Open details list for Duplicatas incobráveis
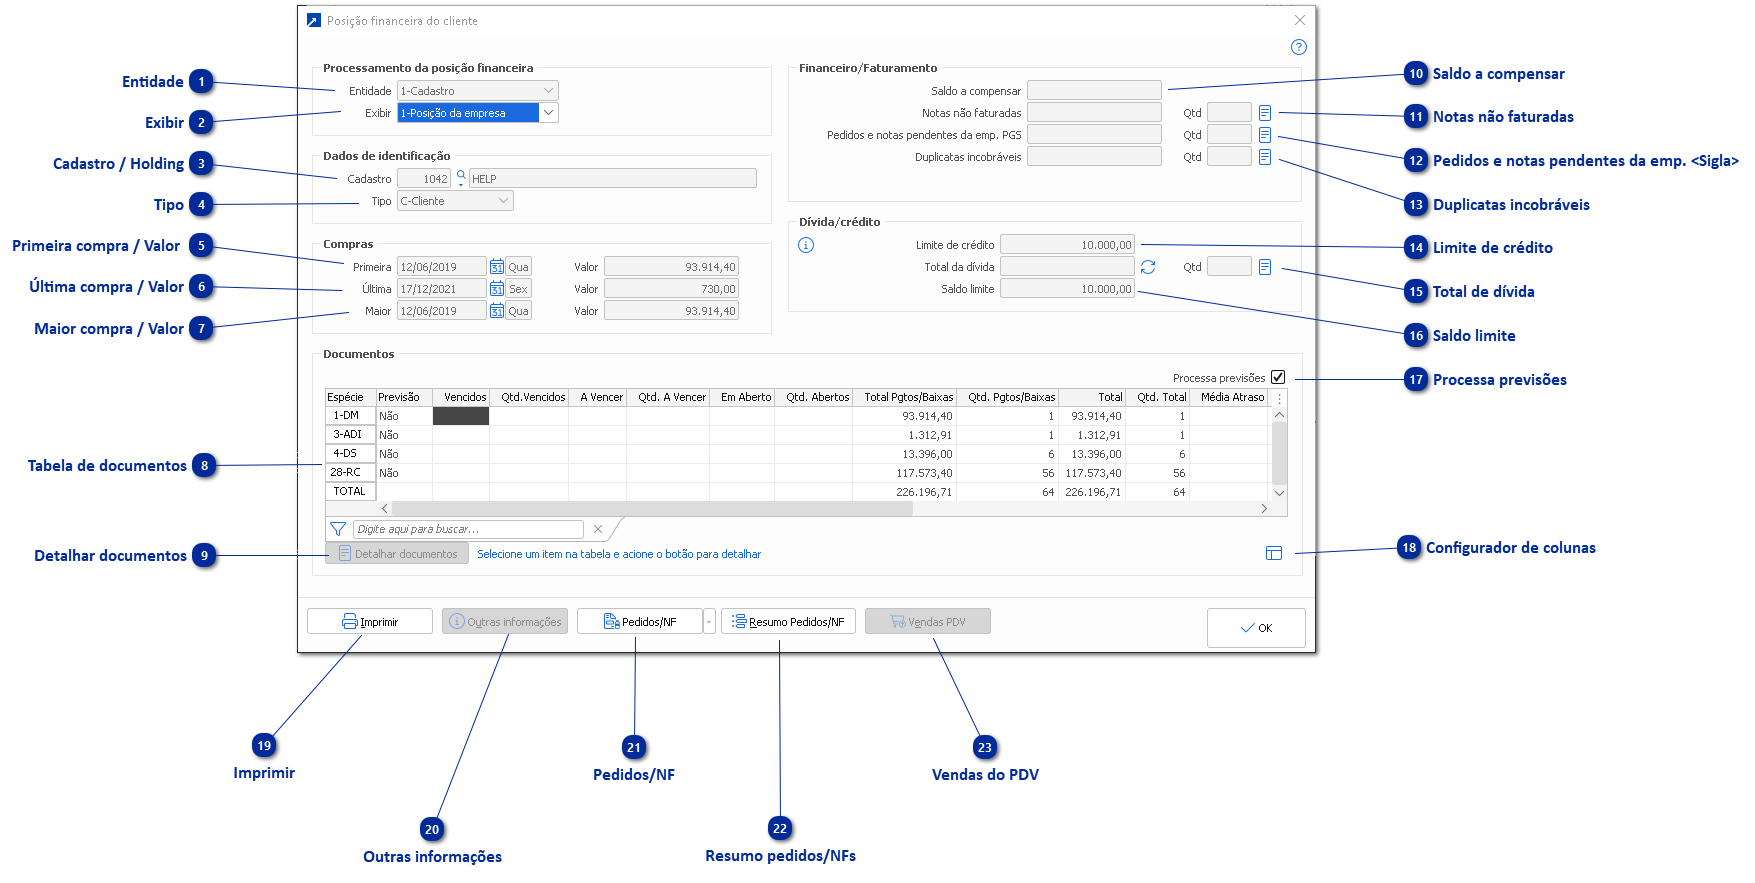1755x883 pixels. [1265, 157]
